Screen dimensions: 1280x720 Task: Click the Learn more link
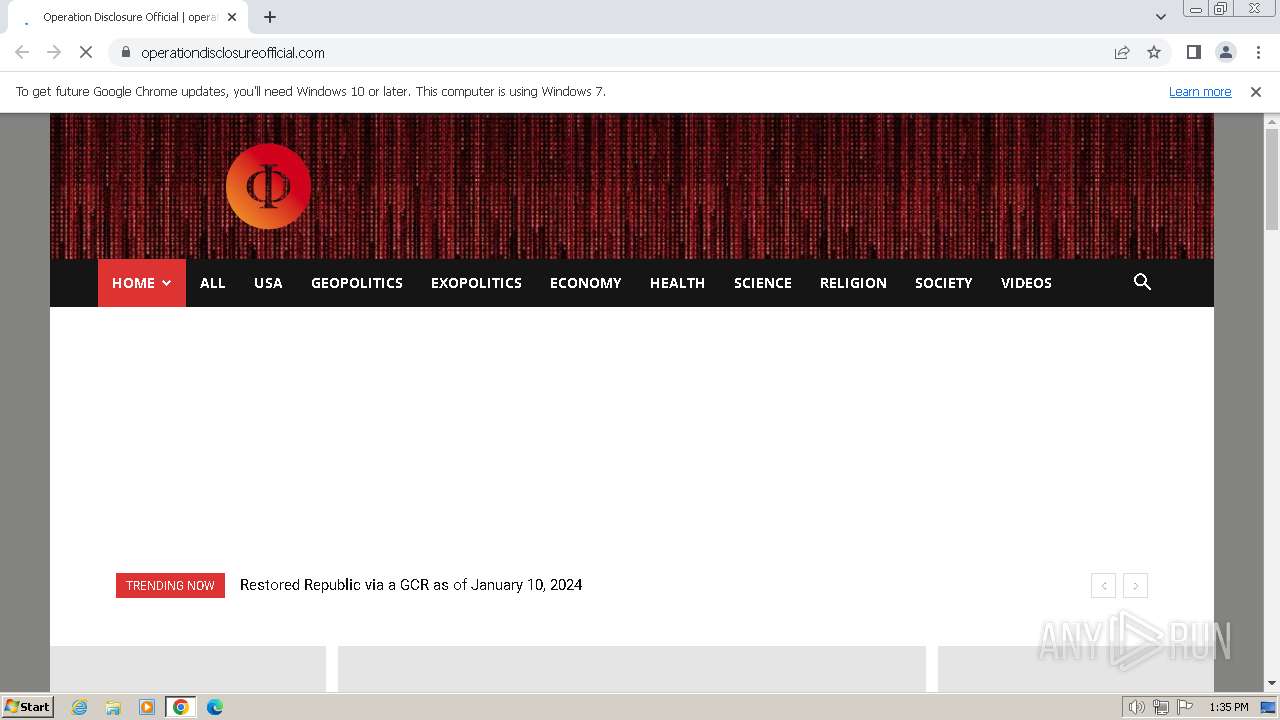coord(1200,92)
